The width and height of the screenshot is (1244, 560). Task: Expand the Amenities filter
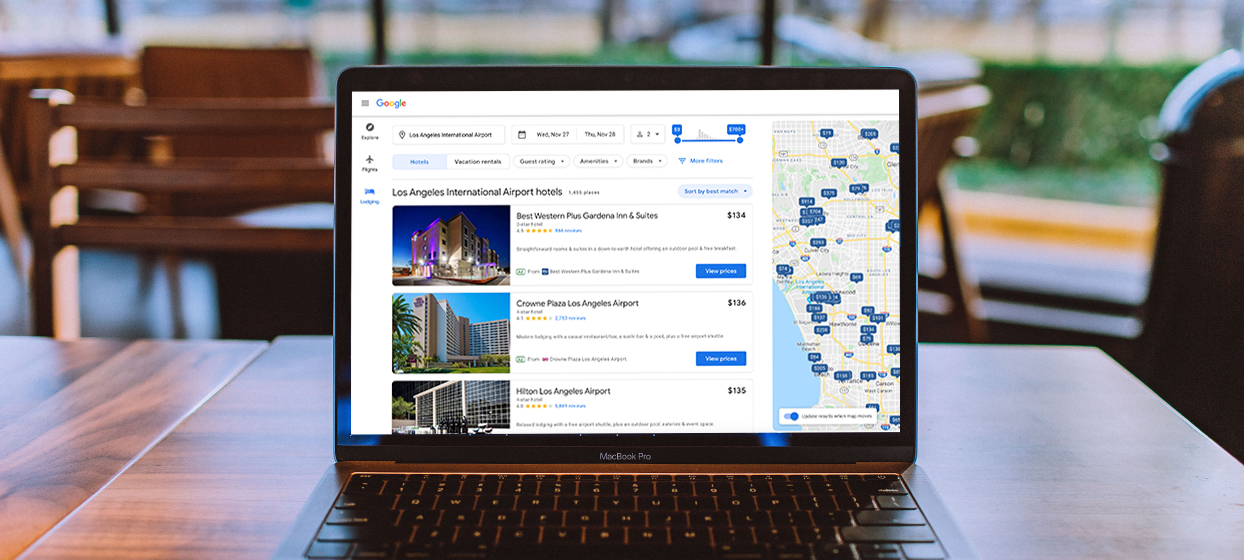[x=598, y=161]
